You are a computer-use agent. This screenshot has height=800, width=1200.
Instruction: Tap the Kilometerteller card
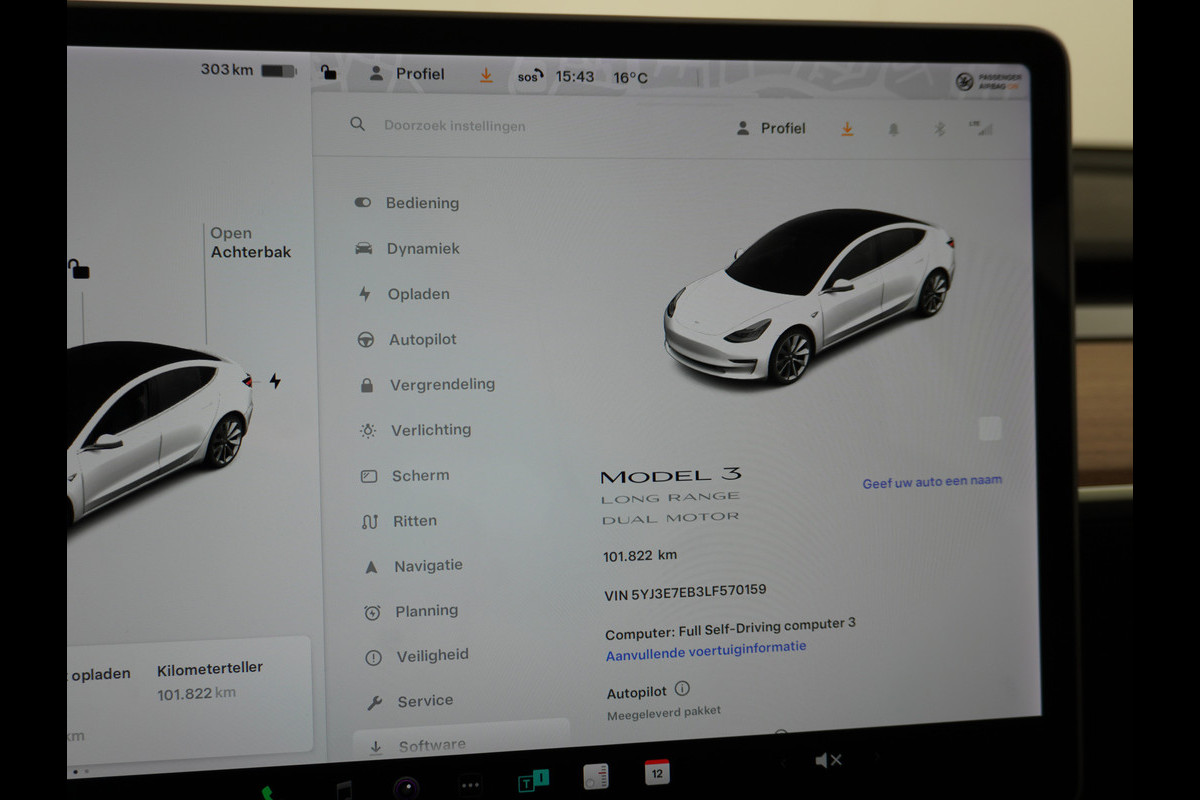pyautogui.click(x=210, y=682)
